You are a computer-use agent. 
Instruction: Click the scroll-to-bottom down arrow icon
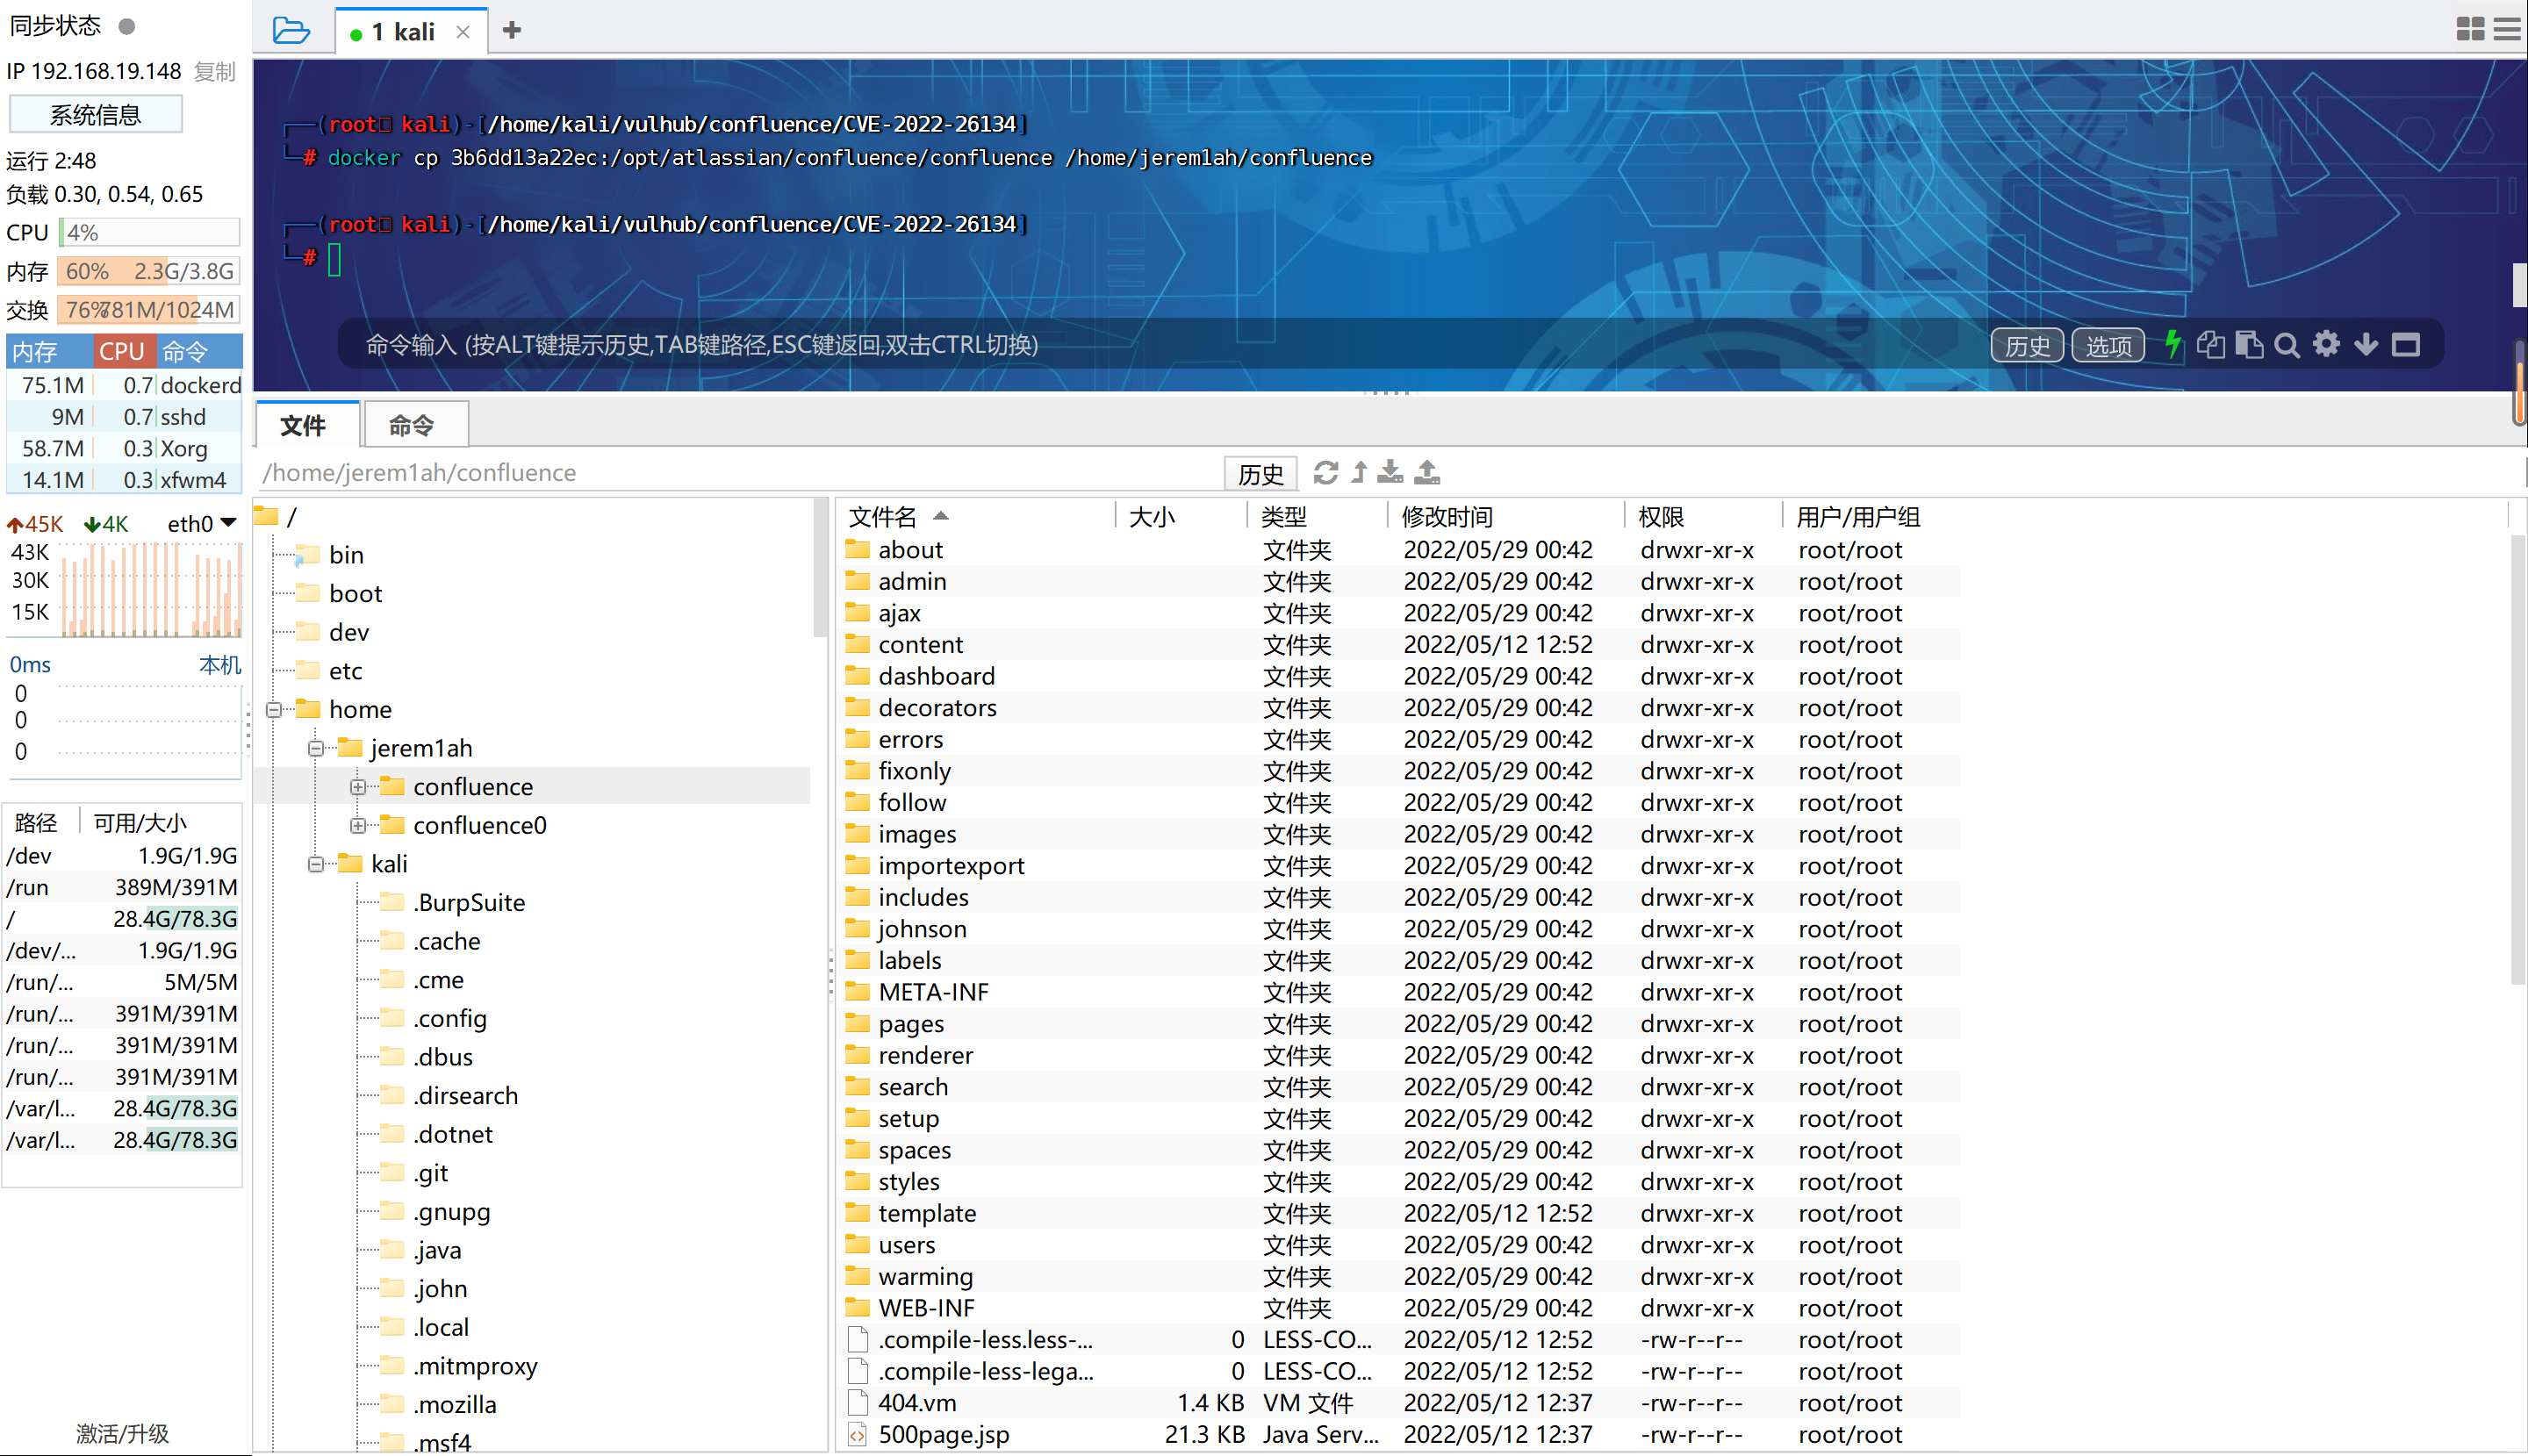click(2366, 345)
